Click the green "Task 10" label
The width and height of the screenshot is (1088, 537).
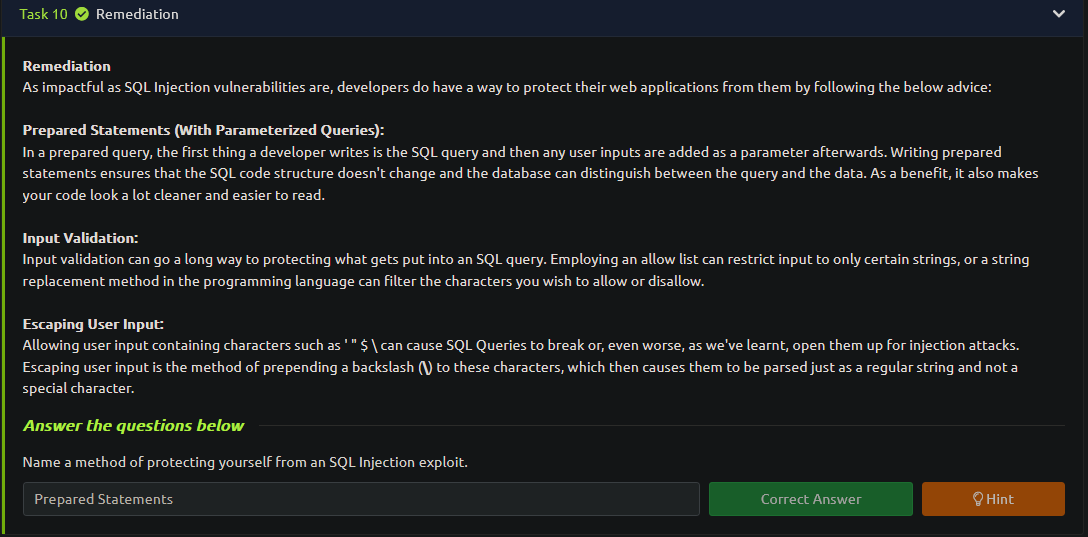tap(44, 14)
